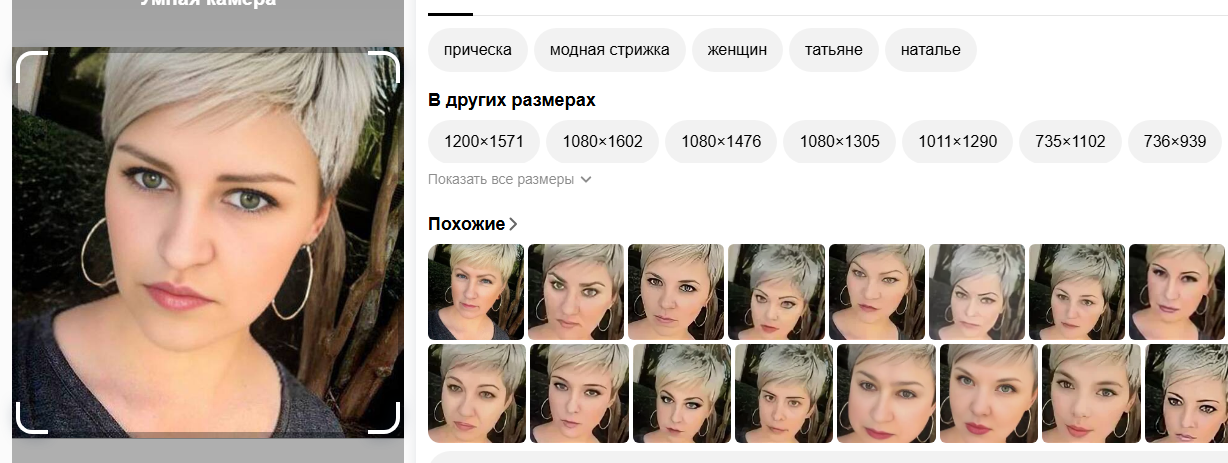Pick the 1011×1290 image size
Screen dimensions: 1228x463
pos(957,141)
